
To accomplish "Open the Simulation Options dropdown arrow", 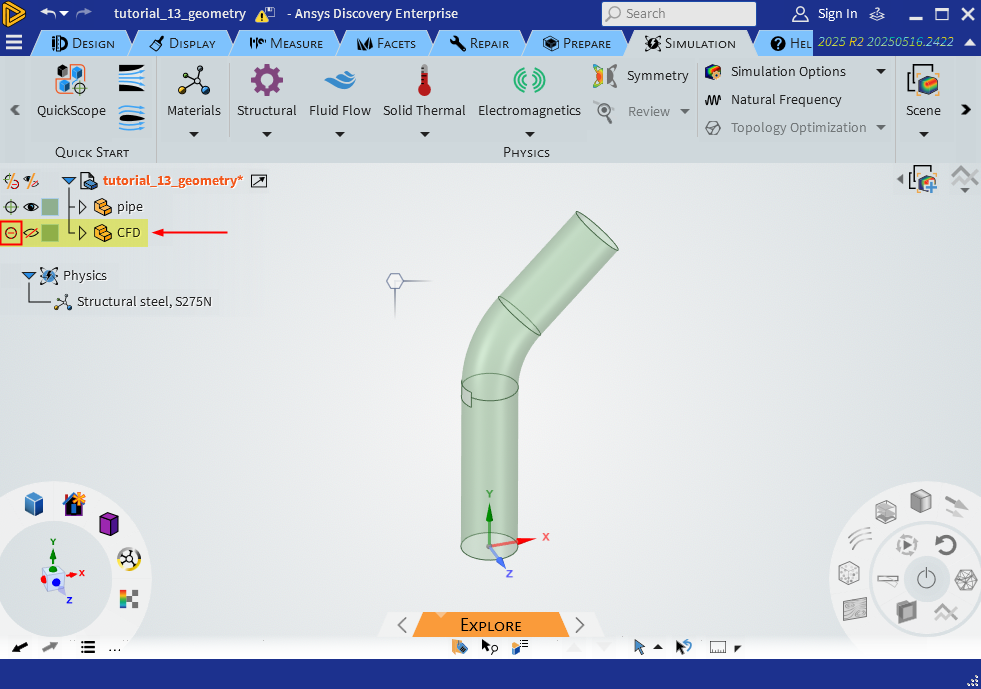I will 881,72.
